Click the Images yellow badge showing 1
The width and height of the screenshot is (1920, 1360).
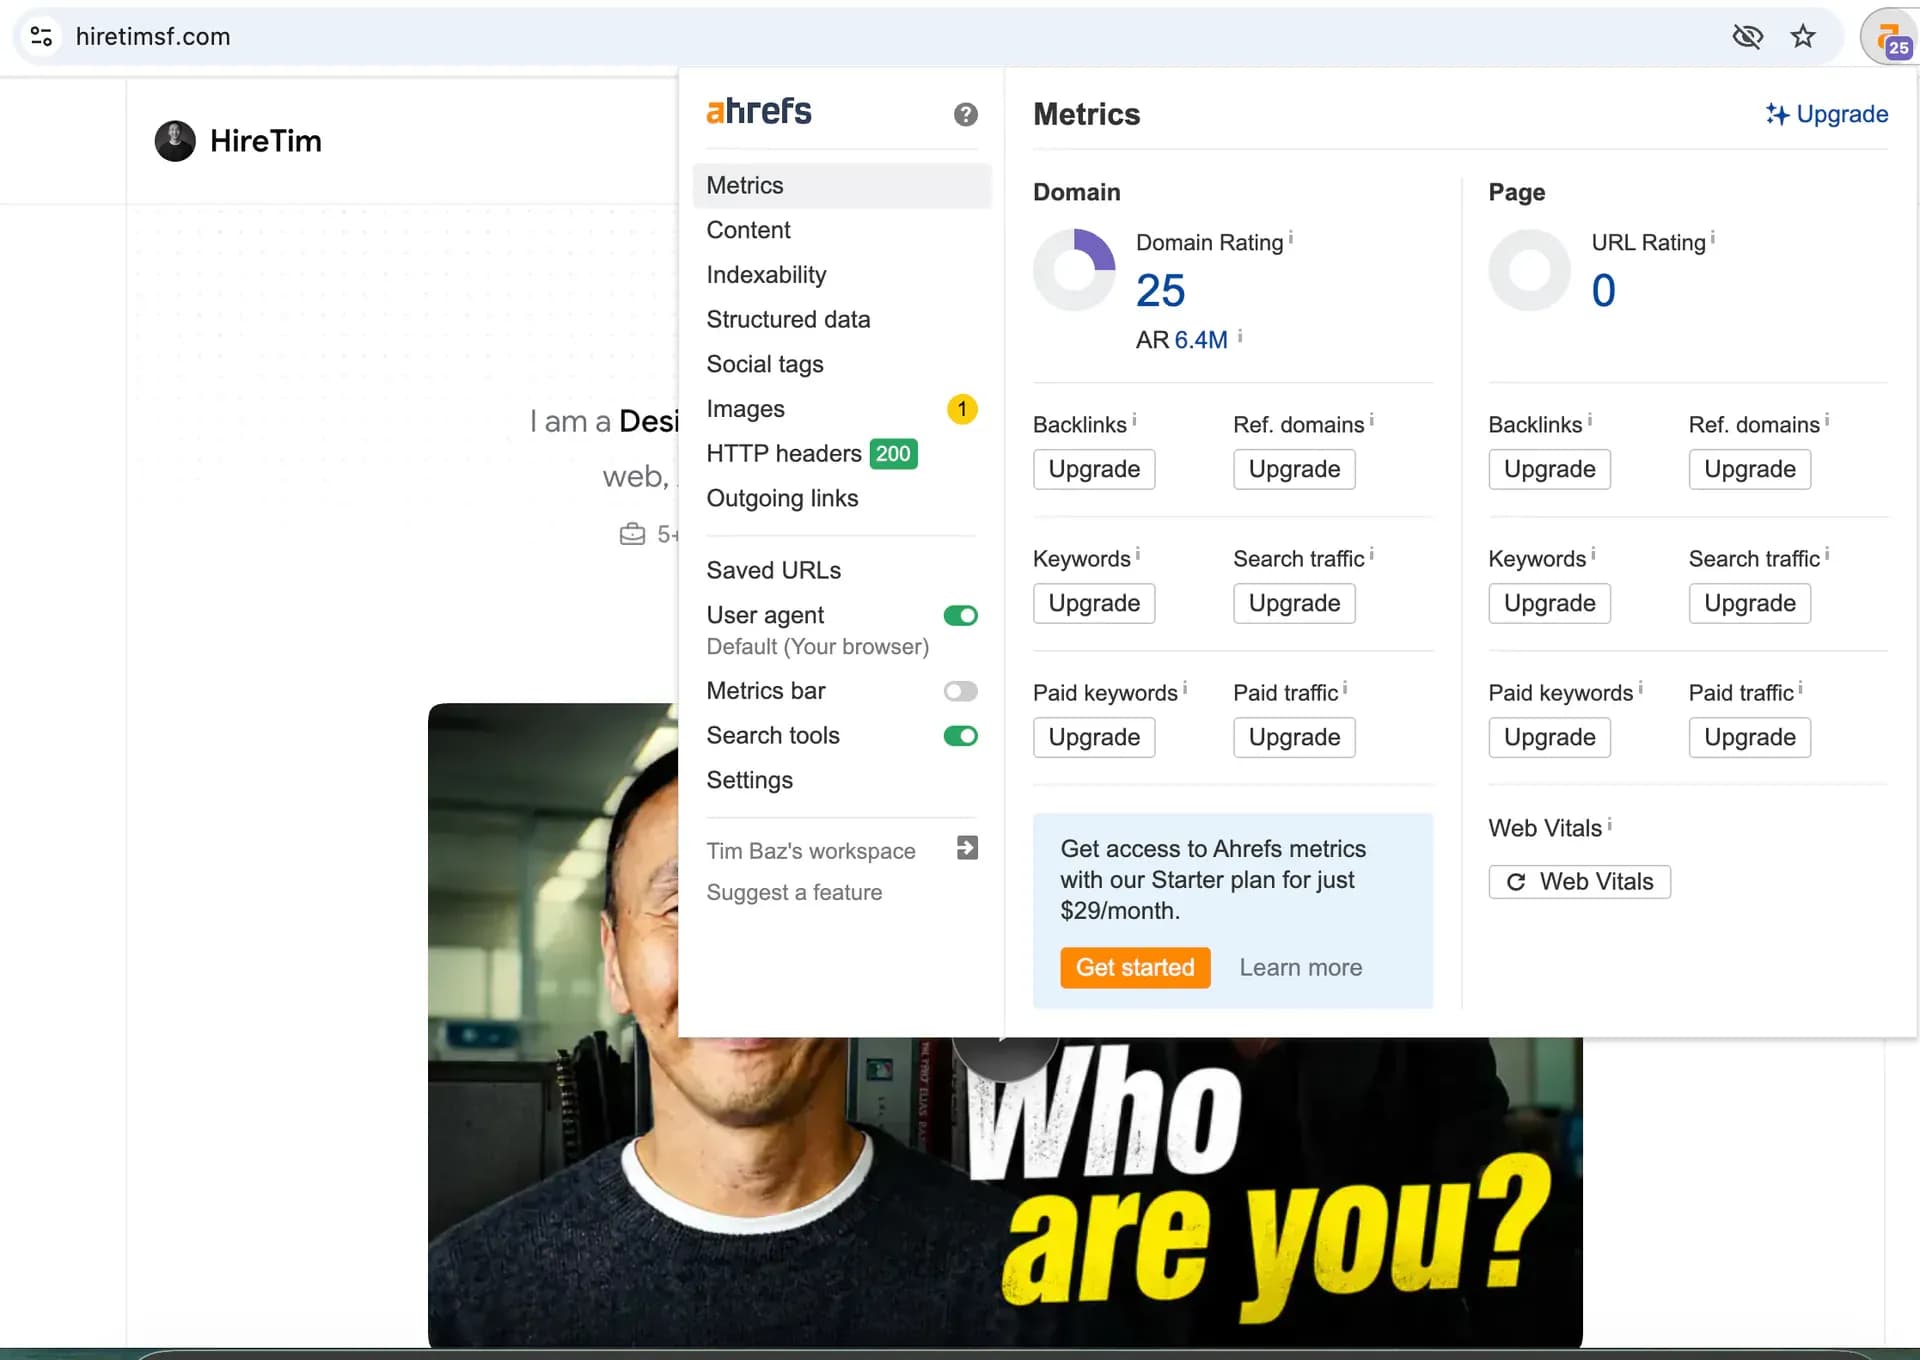961,409
